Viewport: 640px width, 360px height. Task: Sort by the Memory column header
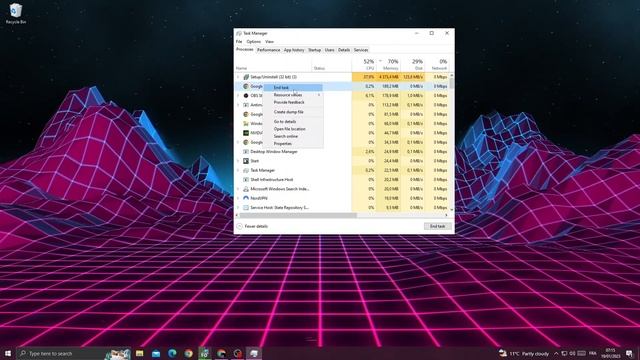[x=388, y=64]
